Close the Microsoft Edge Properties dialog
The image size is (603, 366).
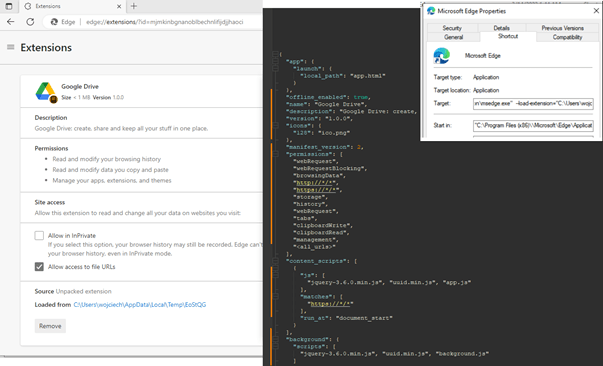pyautogui.click(x=596, y=11)
